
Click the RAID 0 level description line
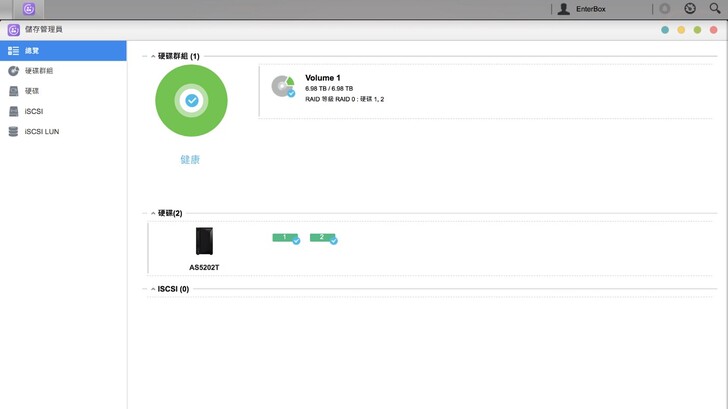click(344, 99)
